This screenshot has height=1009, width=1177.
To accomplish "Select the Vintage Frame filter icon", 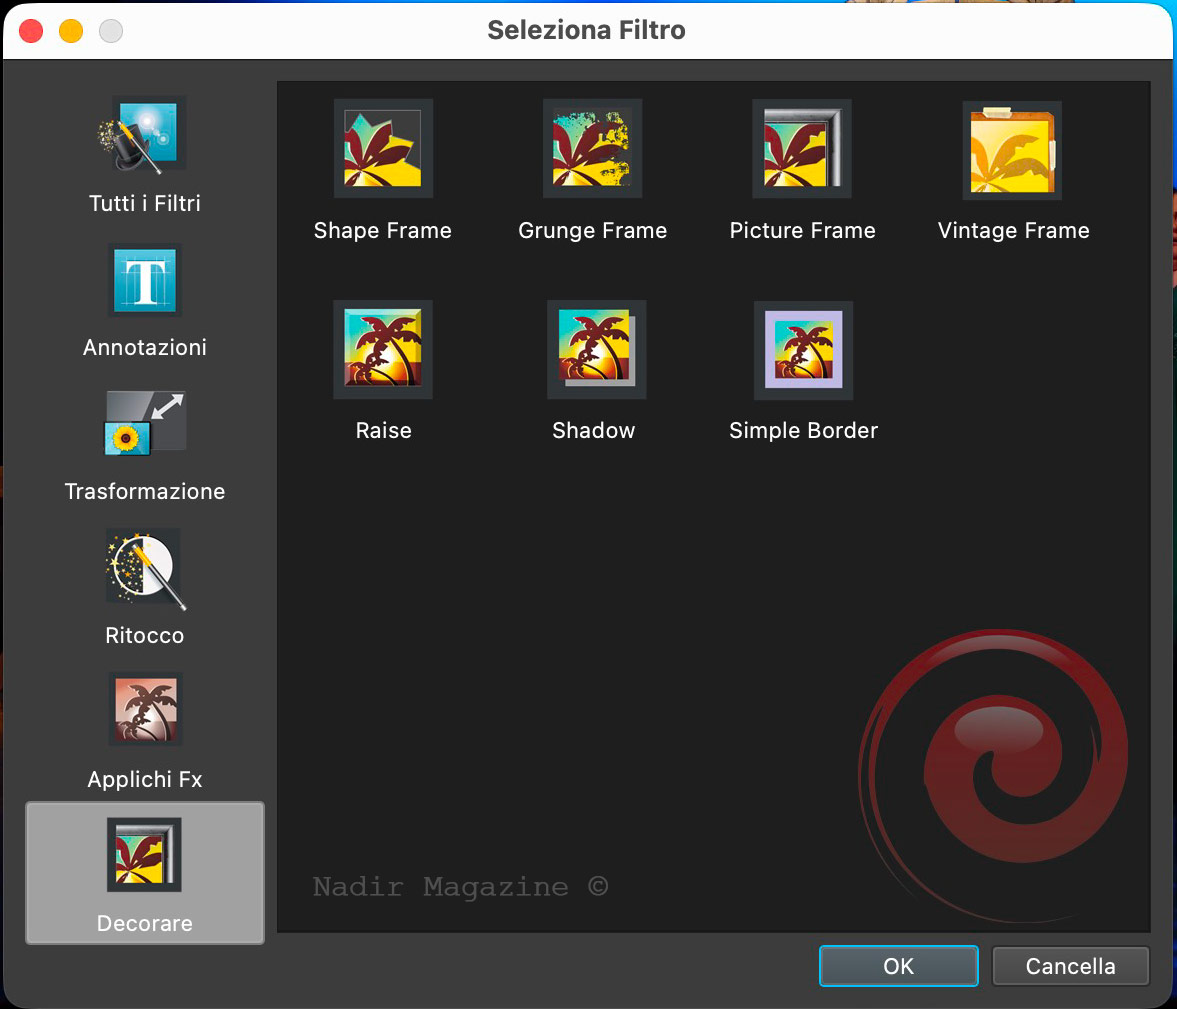I will coord(1012,150).
